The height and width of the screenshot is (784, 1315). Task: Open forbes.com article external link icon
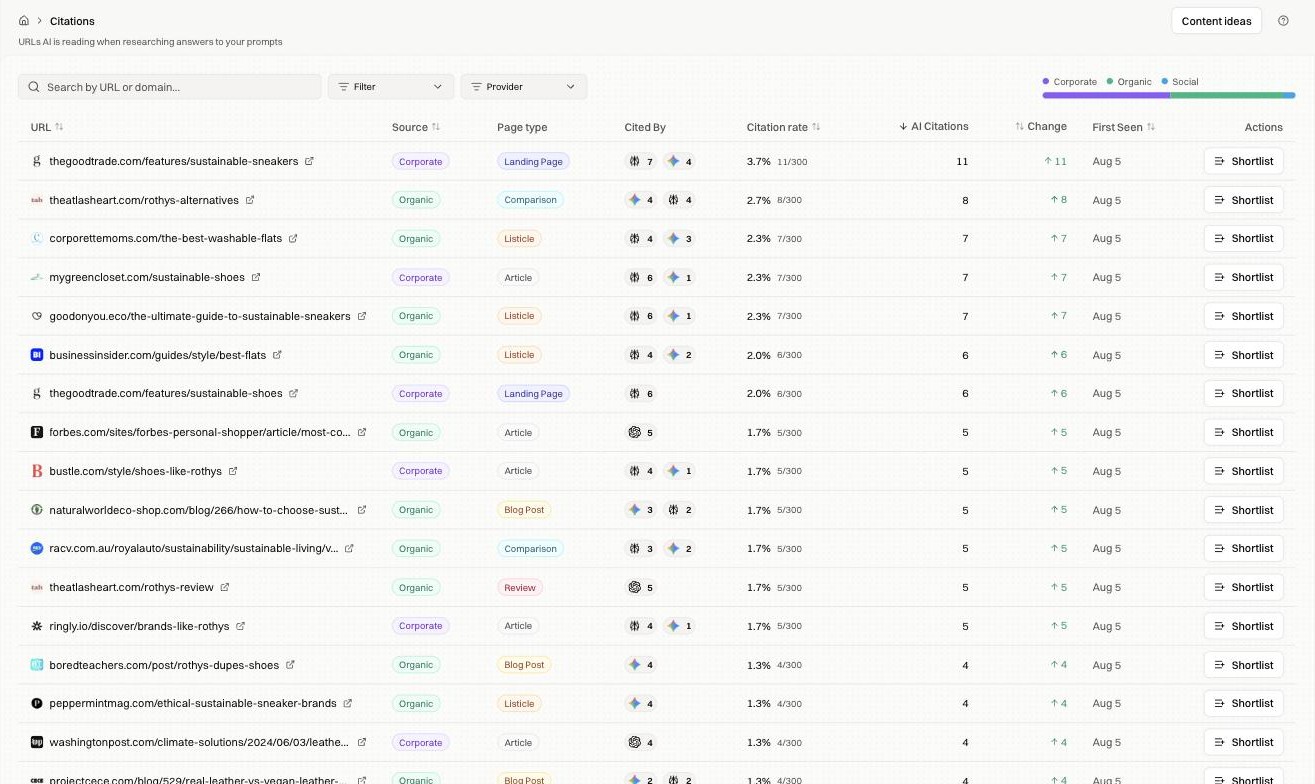tap(362, 432)
